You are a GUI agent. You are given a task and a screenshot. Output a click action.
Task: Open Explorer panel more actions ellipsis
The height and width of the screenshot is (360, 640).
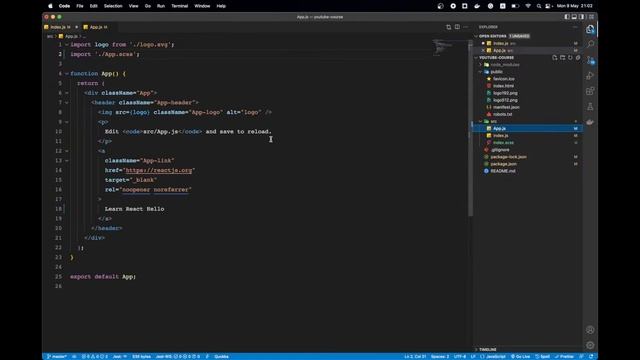click(575, 27)
